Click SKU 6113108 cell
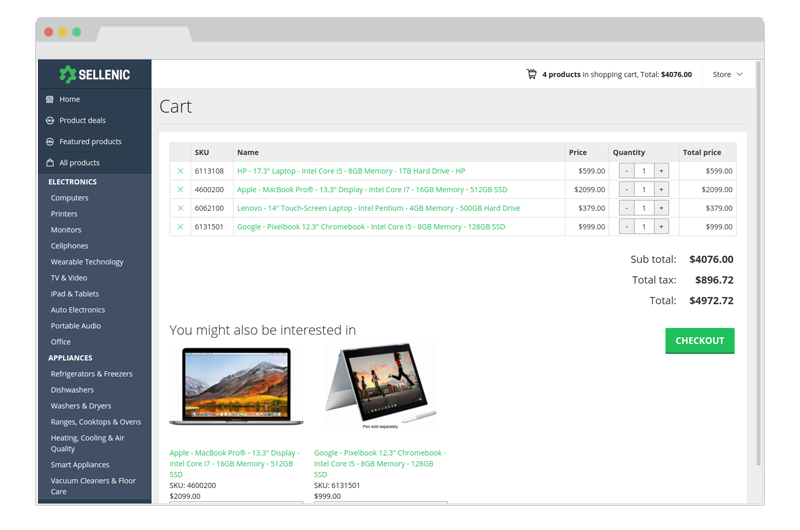 click(212, 171)
